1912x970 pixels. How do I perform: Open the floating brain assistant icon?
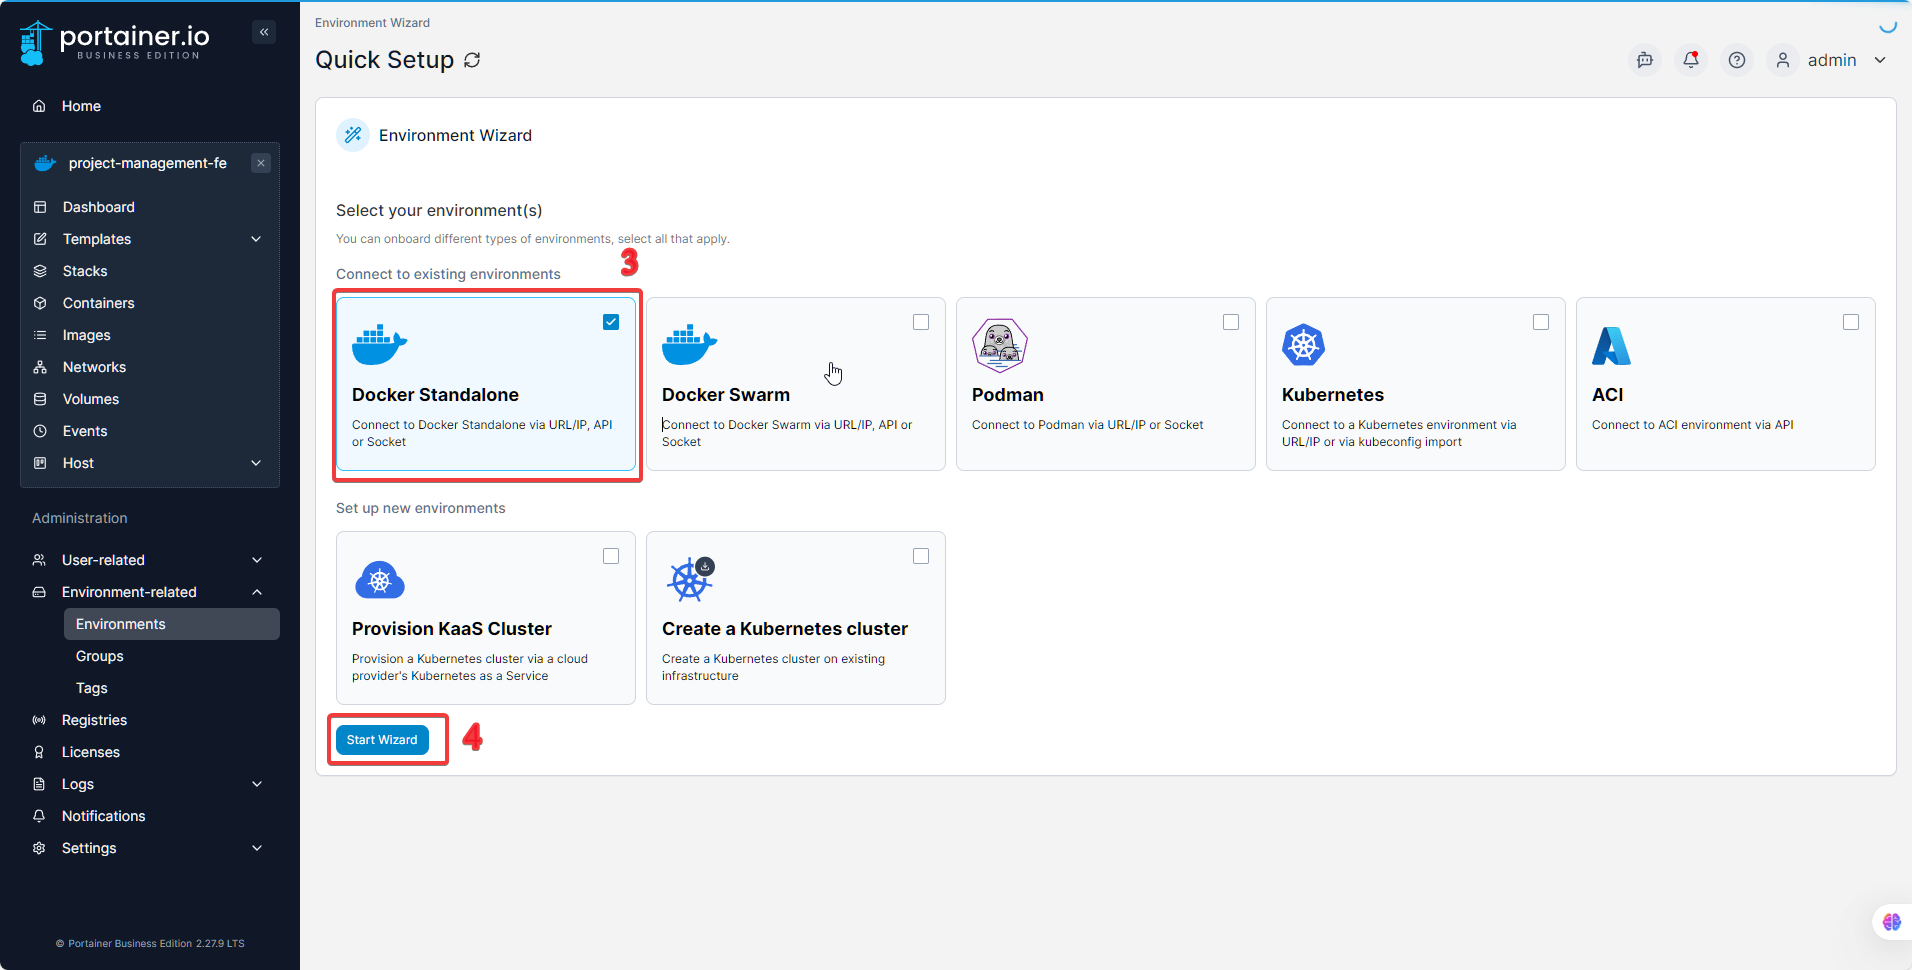[x=1892, y=922]
